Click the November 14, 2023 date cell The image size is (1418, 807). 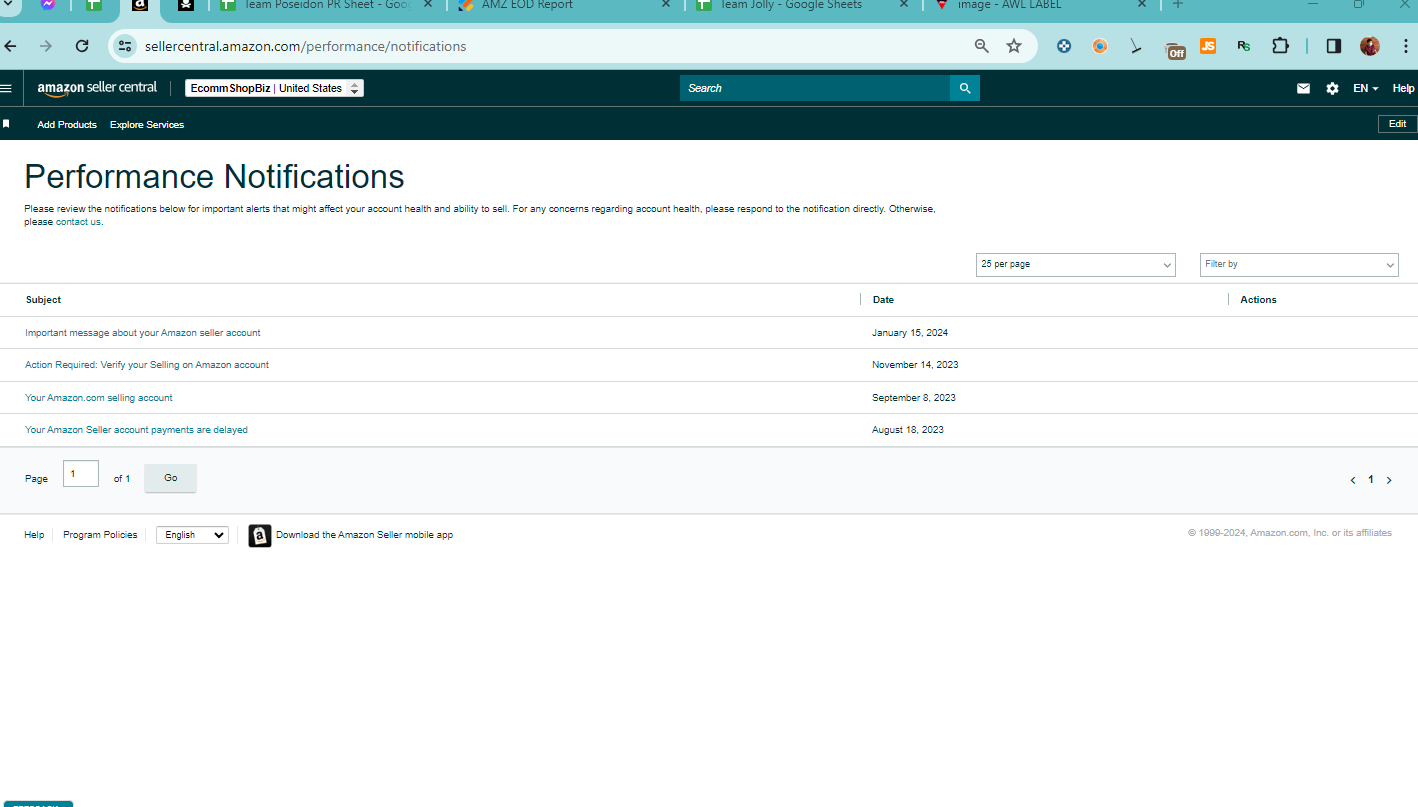tap(915, 365)
